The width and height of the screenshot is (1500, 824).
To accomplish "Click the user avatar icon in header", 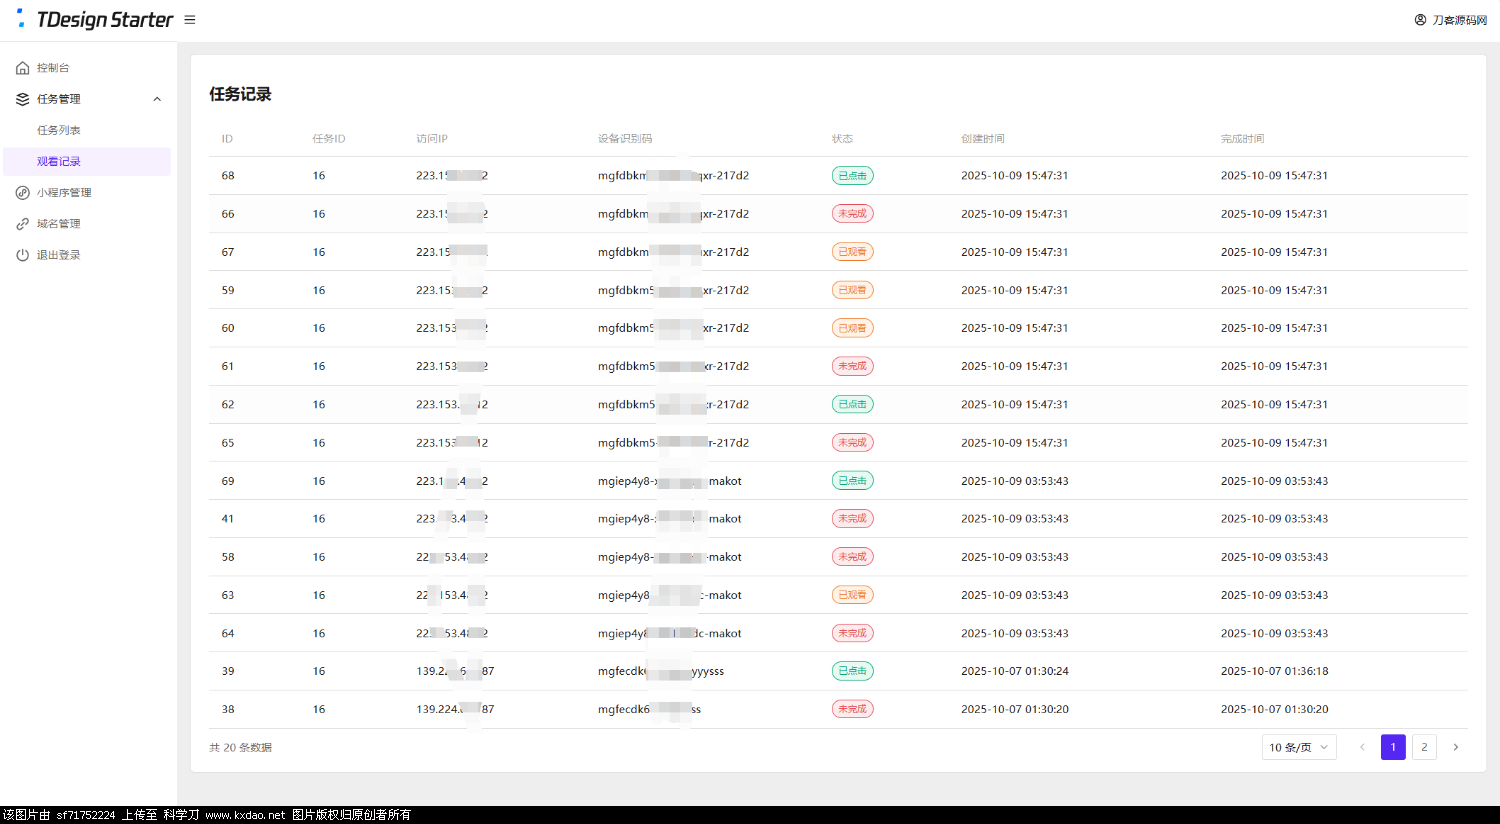I will click(x=1420, y=20).
